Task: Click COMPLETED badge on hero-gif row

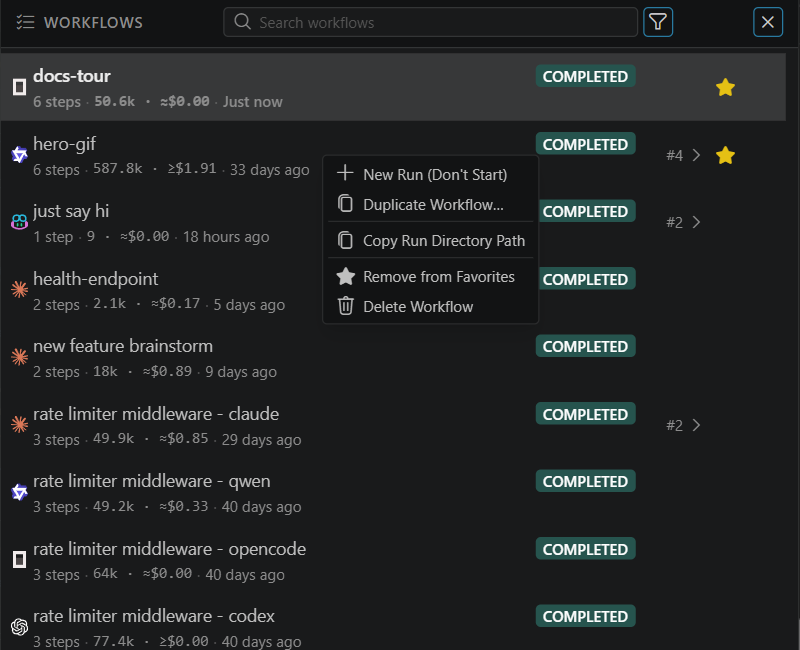Action: point(585,144)
